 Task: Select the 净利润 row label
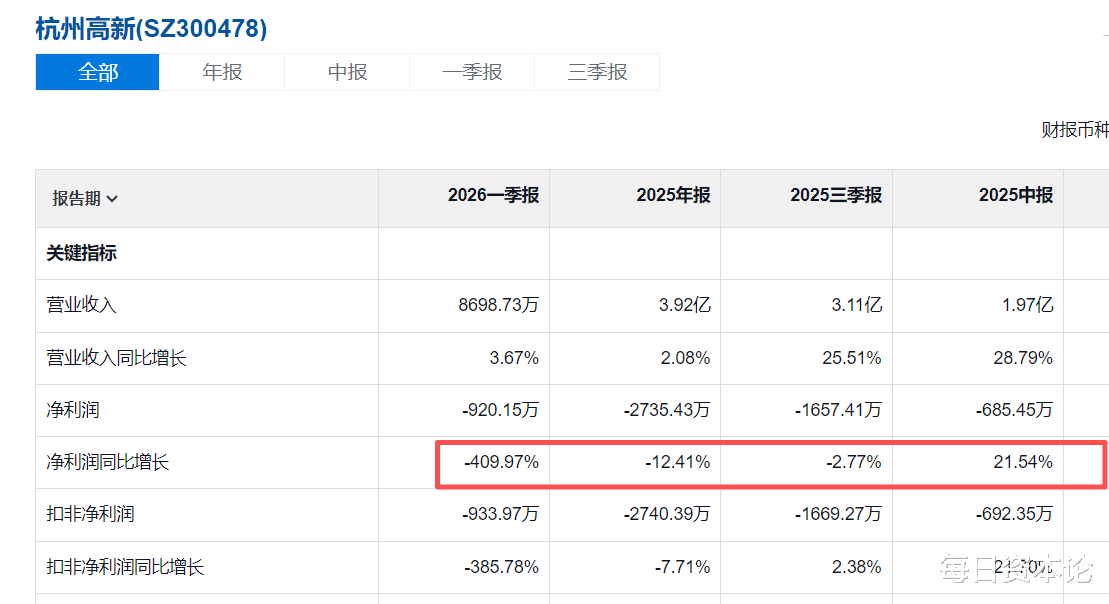(x=73, y=410)
